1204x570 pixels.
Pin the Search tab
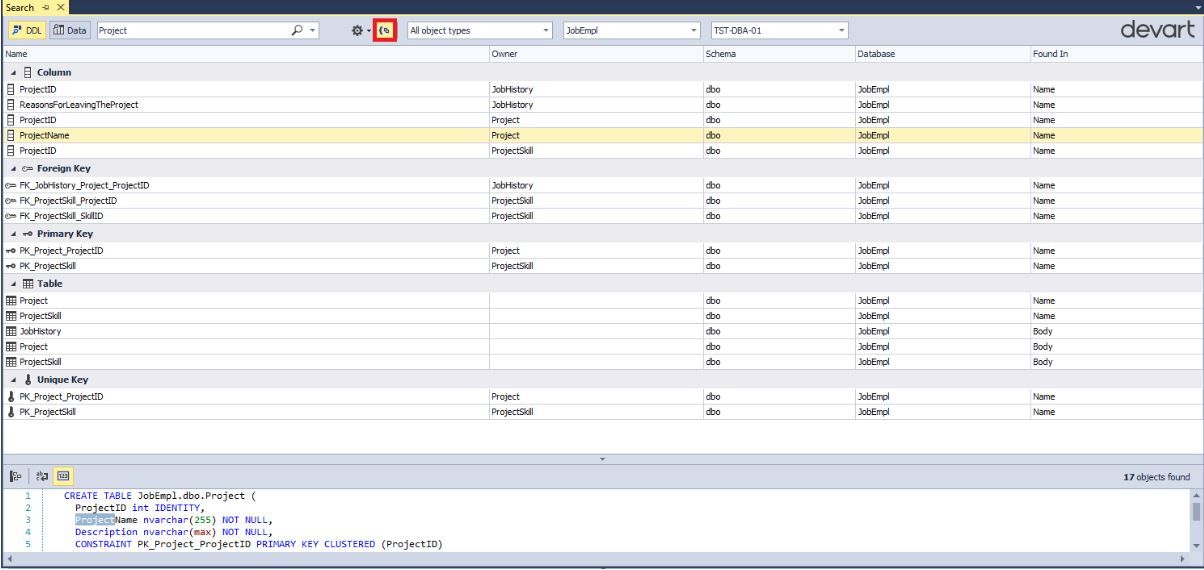point(46,7)
